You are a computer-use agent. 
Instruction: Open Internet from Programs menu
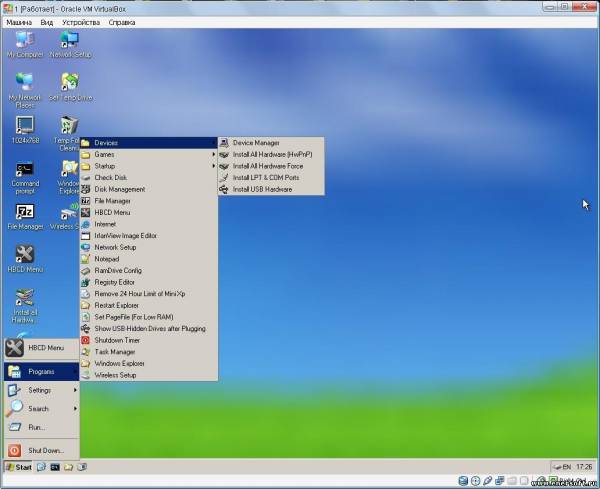click(149, 224)
